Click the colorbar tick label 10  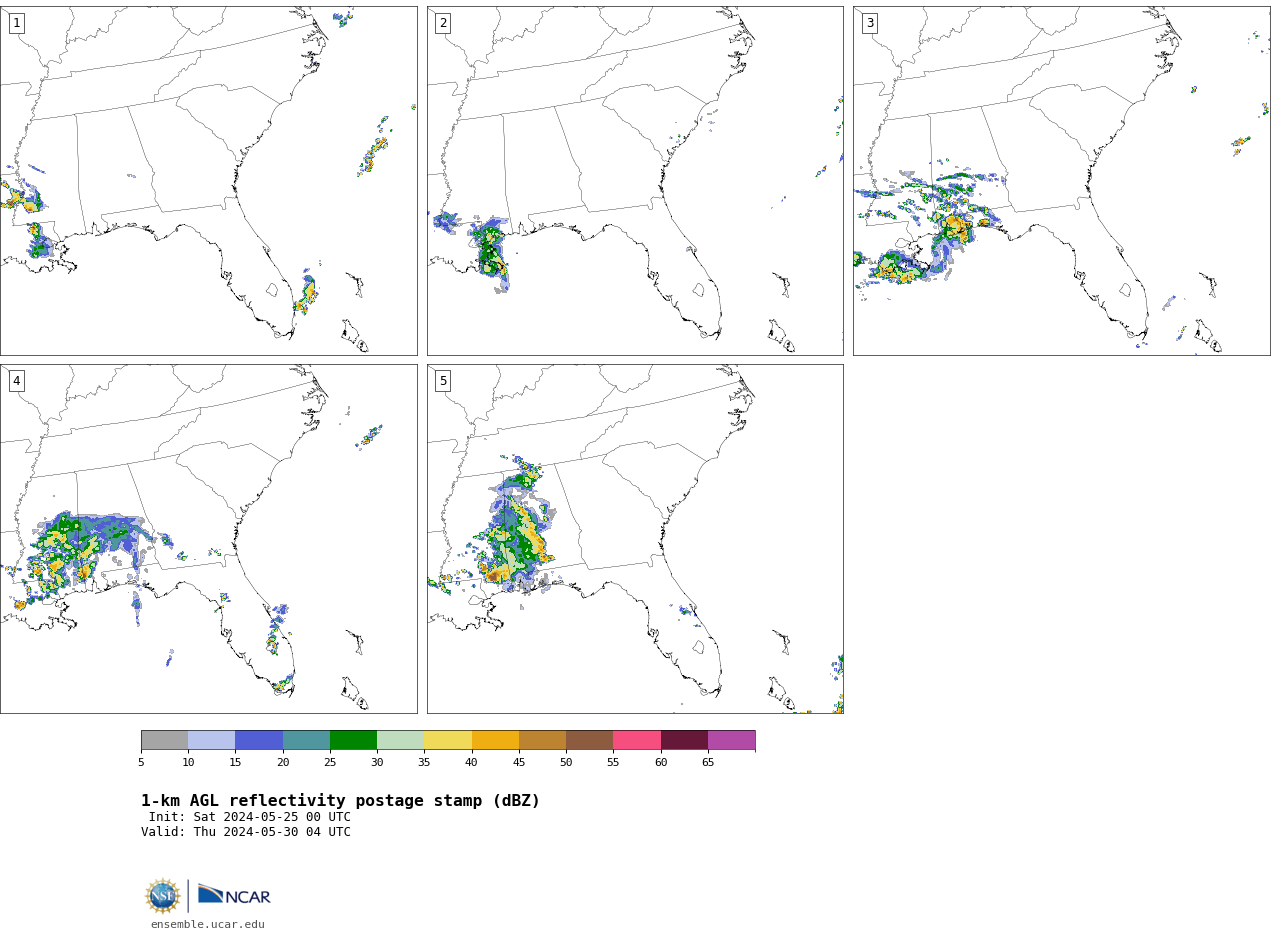[188, 763]
